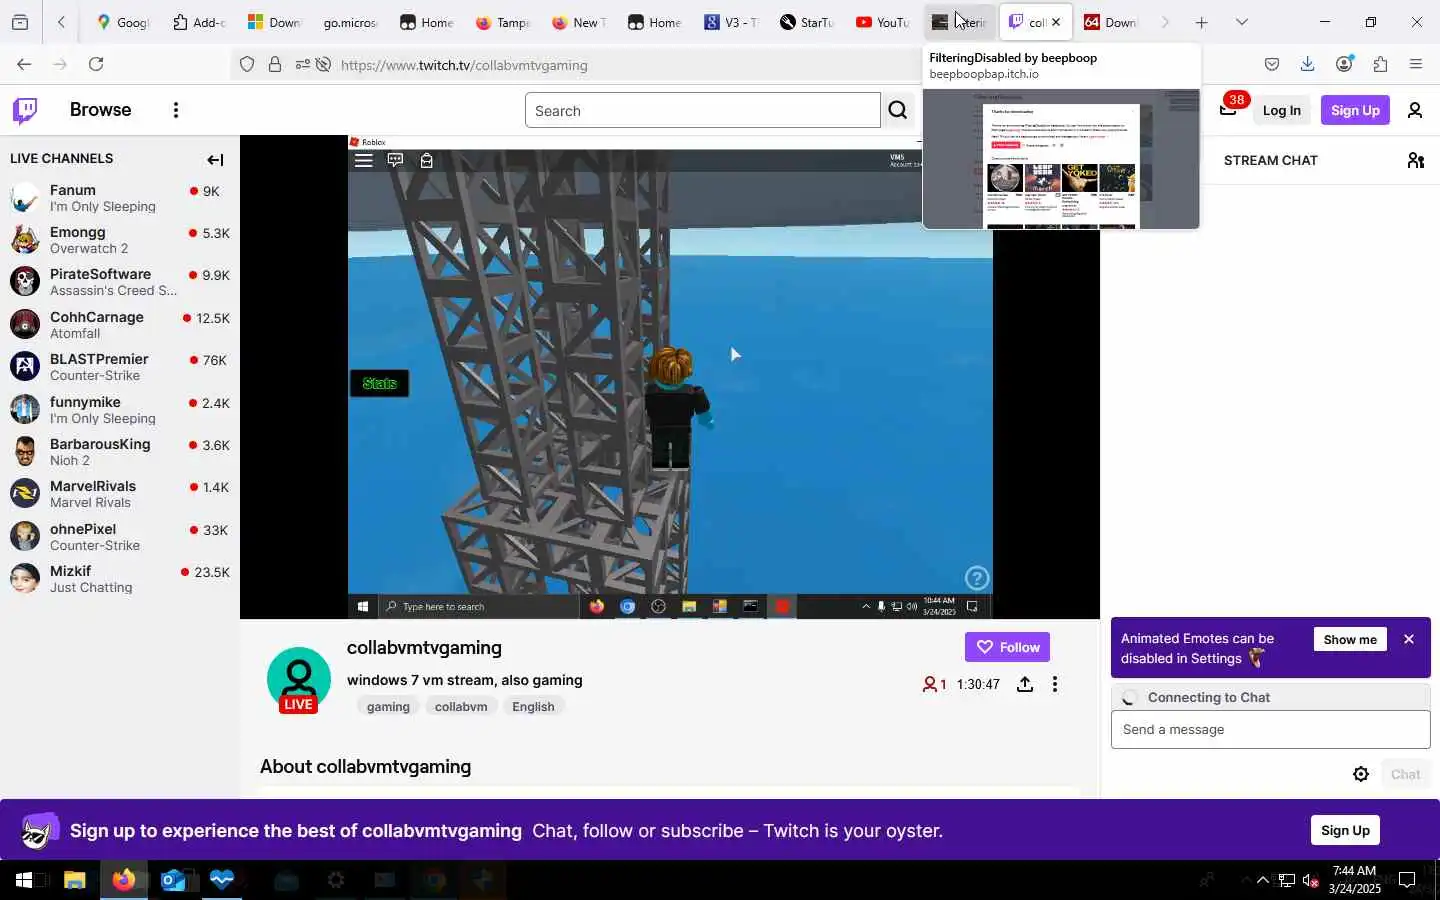Open Firefox downloads icon
The height and width of the screenshot is (900, 1440).
[x=1307, y=64]
